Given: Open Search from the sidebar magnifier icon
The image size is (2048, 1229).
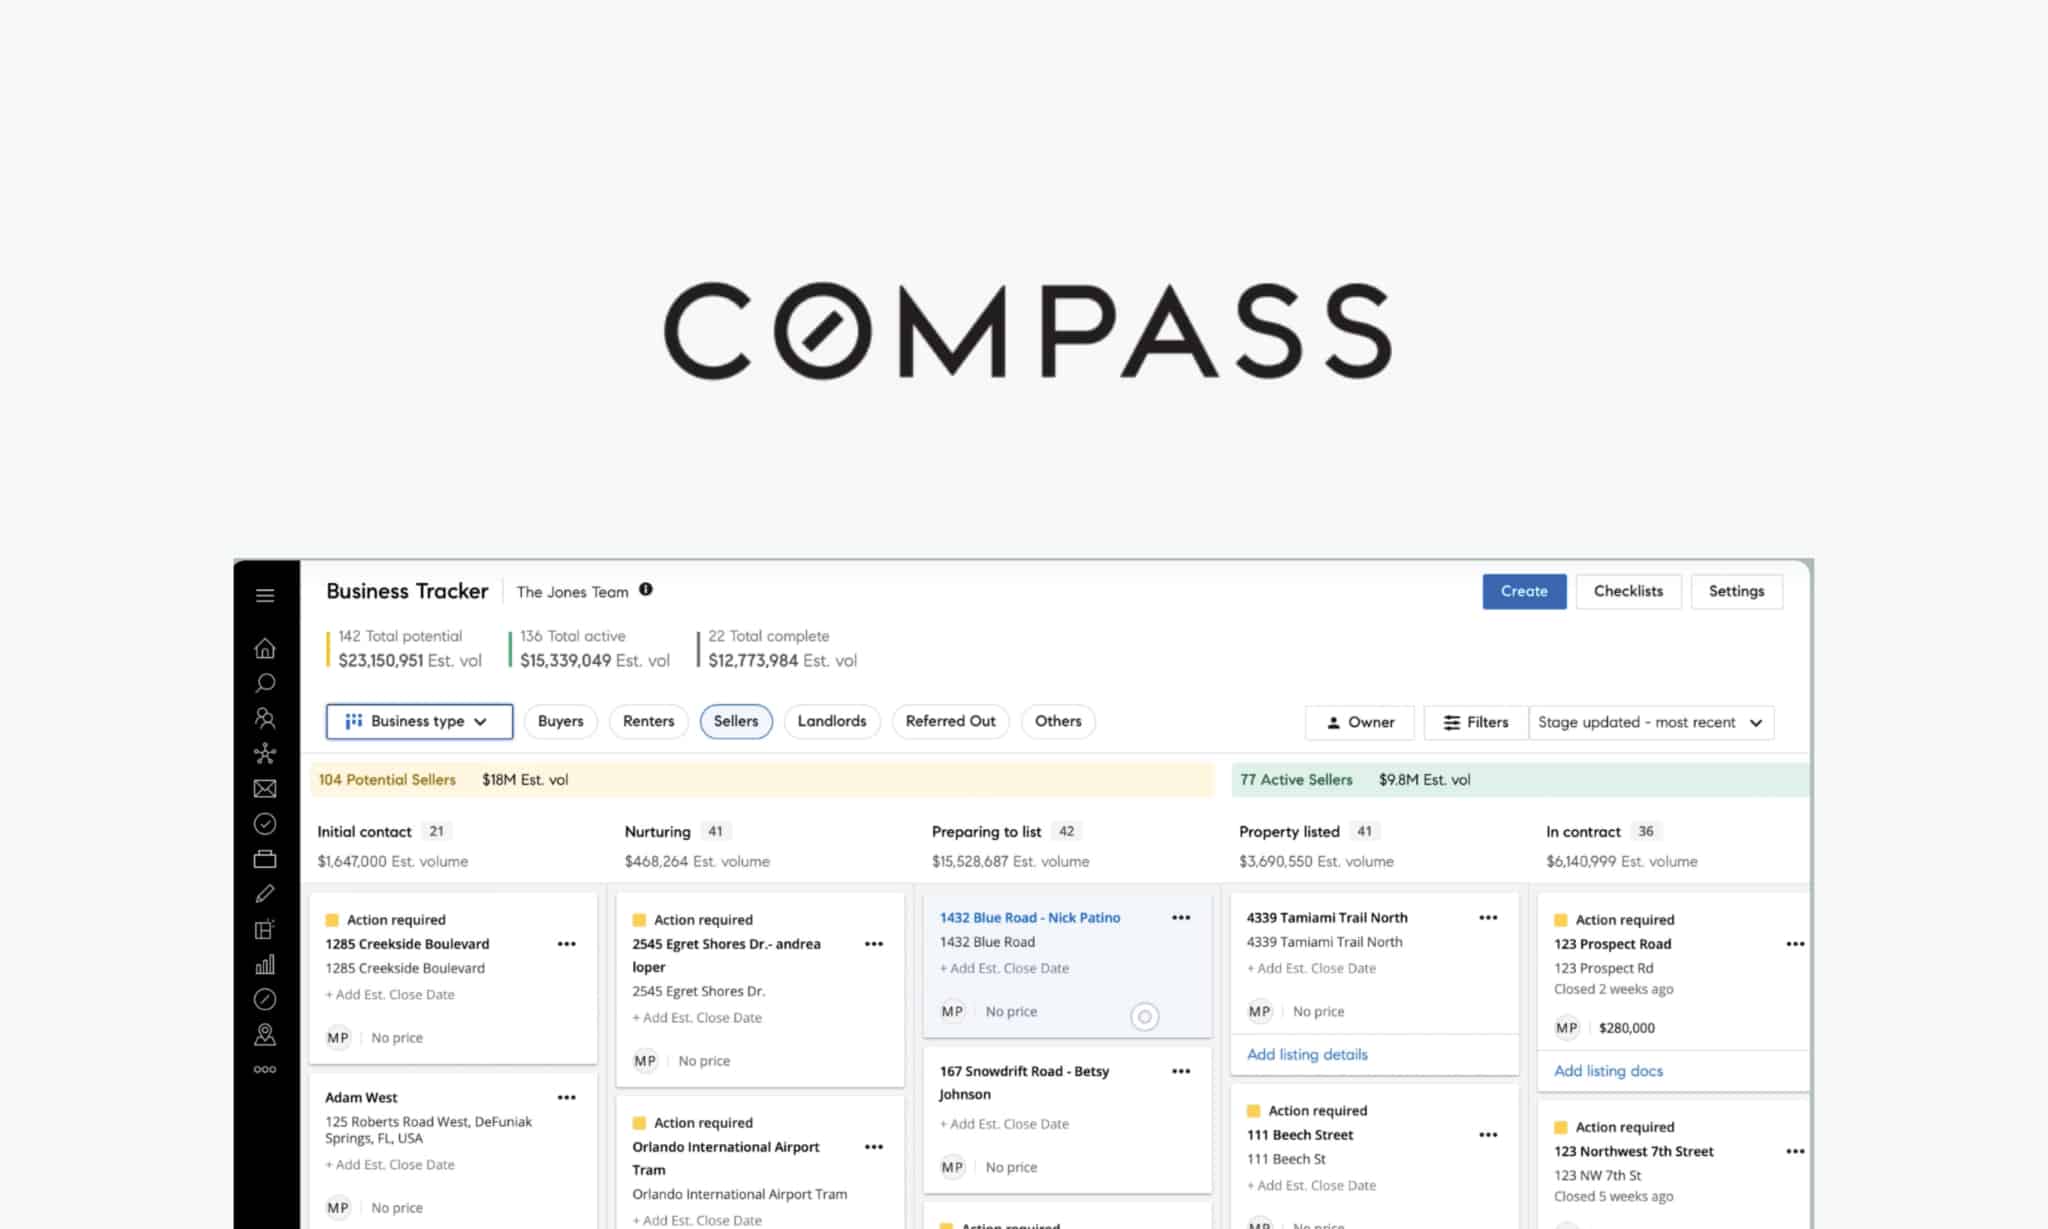Looking at the screenshot, I should pyautogui.click(x=265, y=683).
